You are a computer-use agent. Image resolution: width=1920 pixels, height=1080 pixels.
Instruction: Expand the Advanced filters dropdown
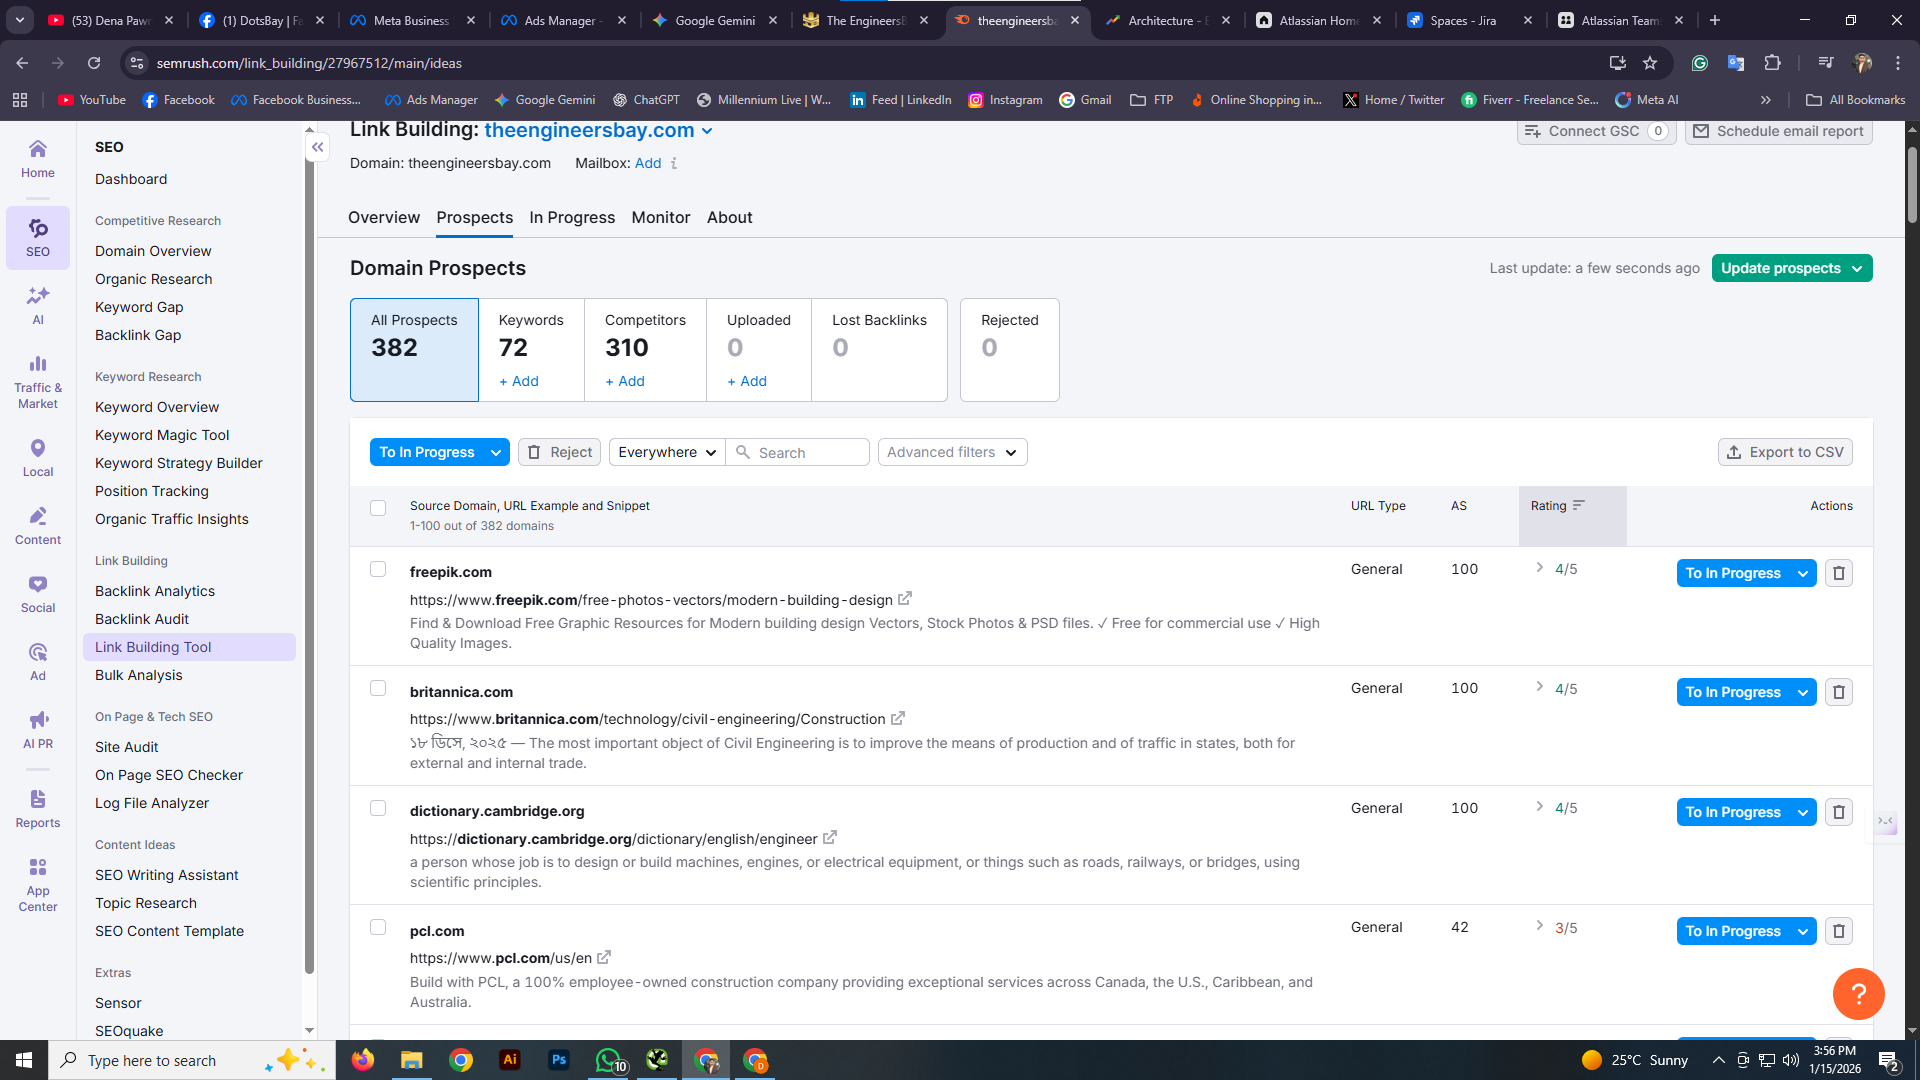[952, 452]
